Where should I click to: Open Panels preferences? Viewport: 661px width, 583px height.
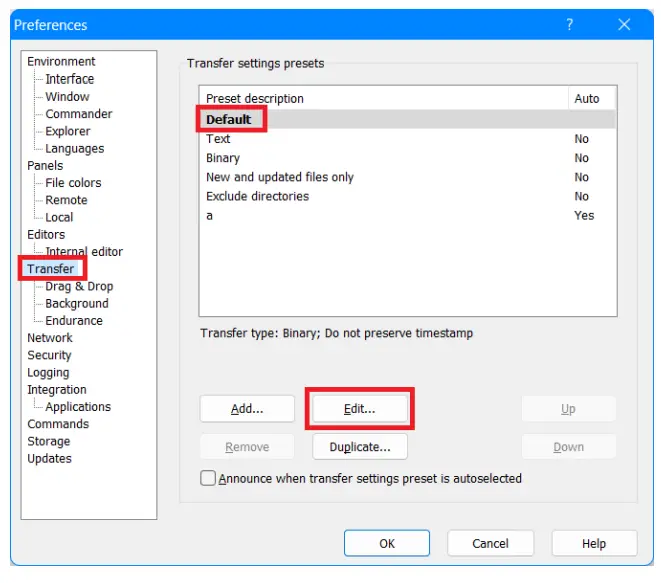coord(45,166)
